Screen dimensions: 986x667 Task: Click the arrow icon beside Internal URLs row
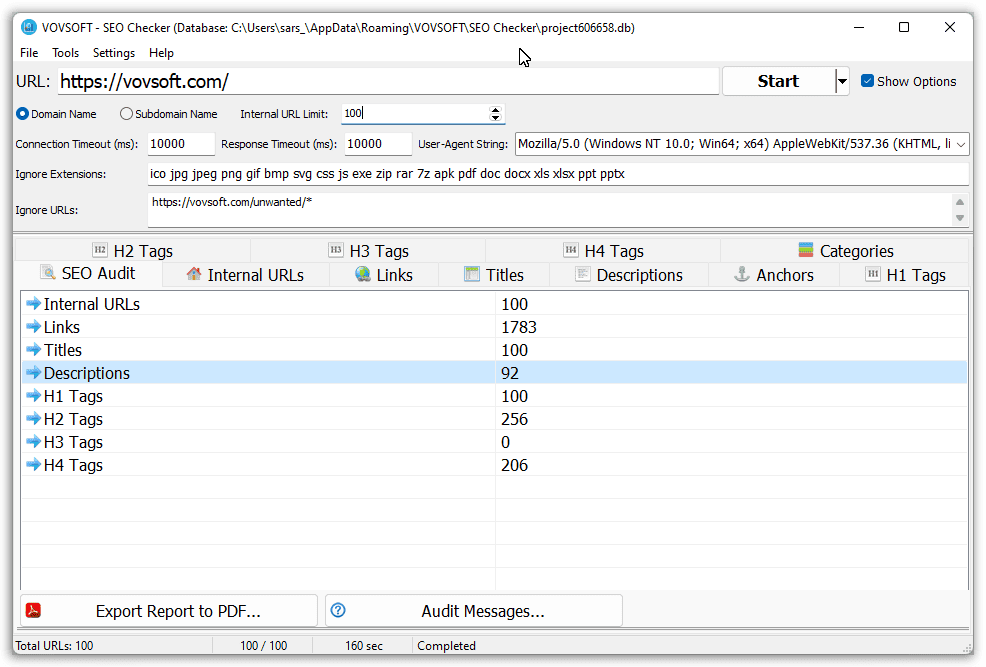pos(33,304)
